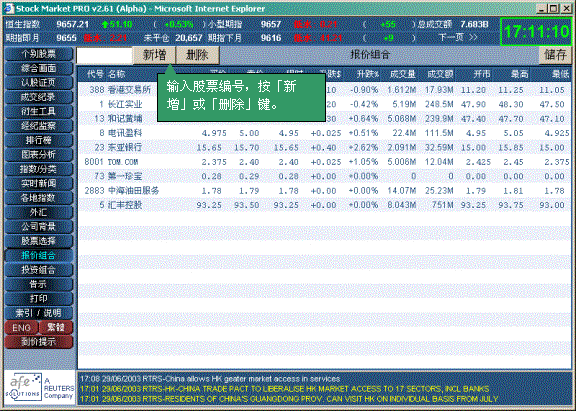
Task: Switch language with the ENG button
Action: click(x=21, y=328)
